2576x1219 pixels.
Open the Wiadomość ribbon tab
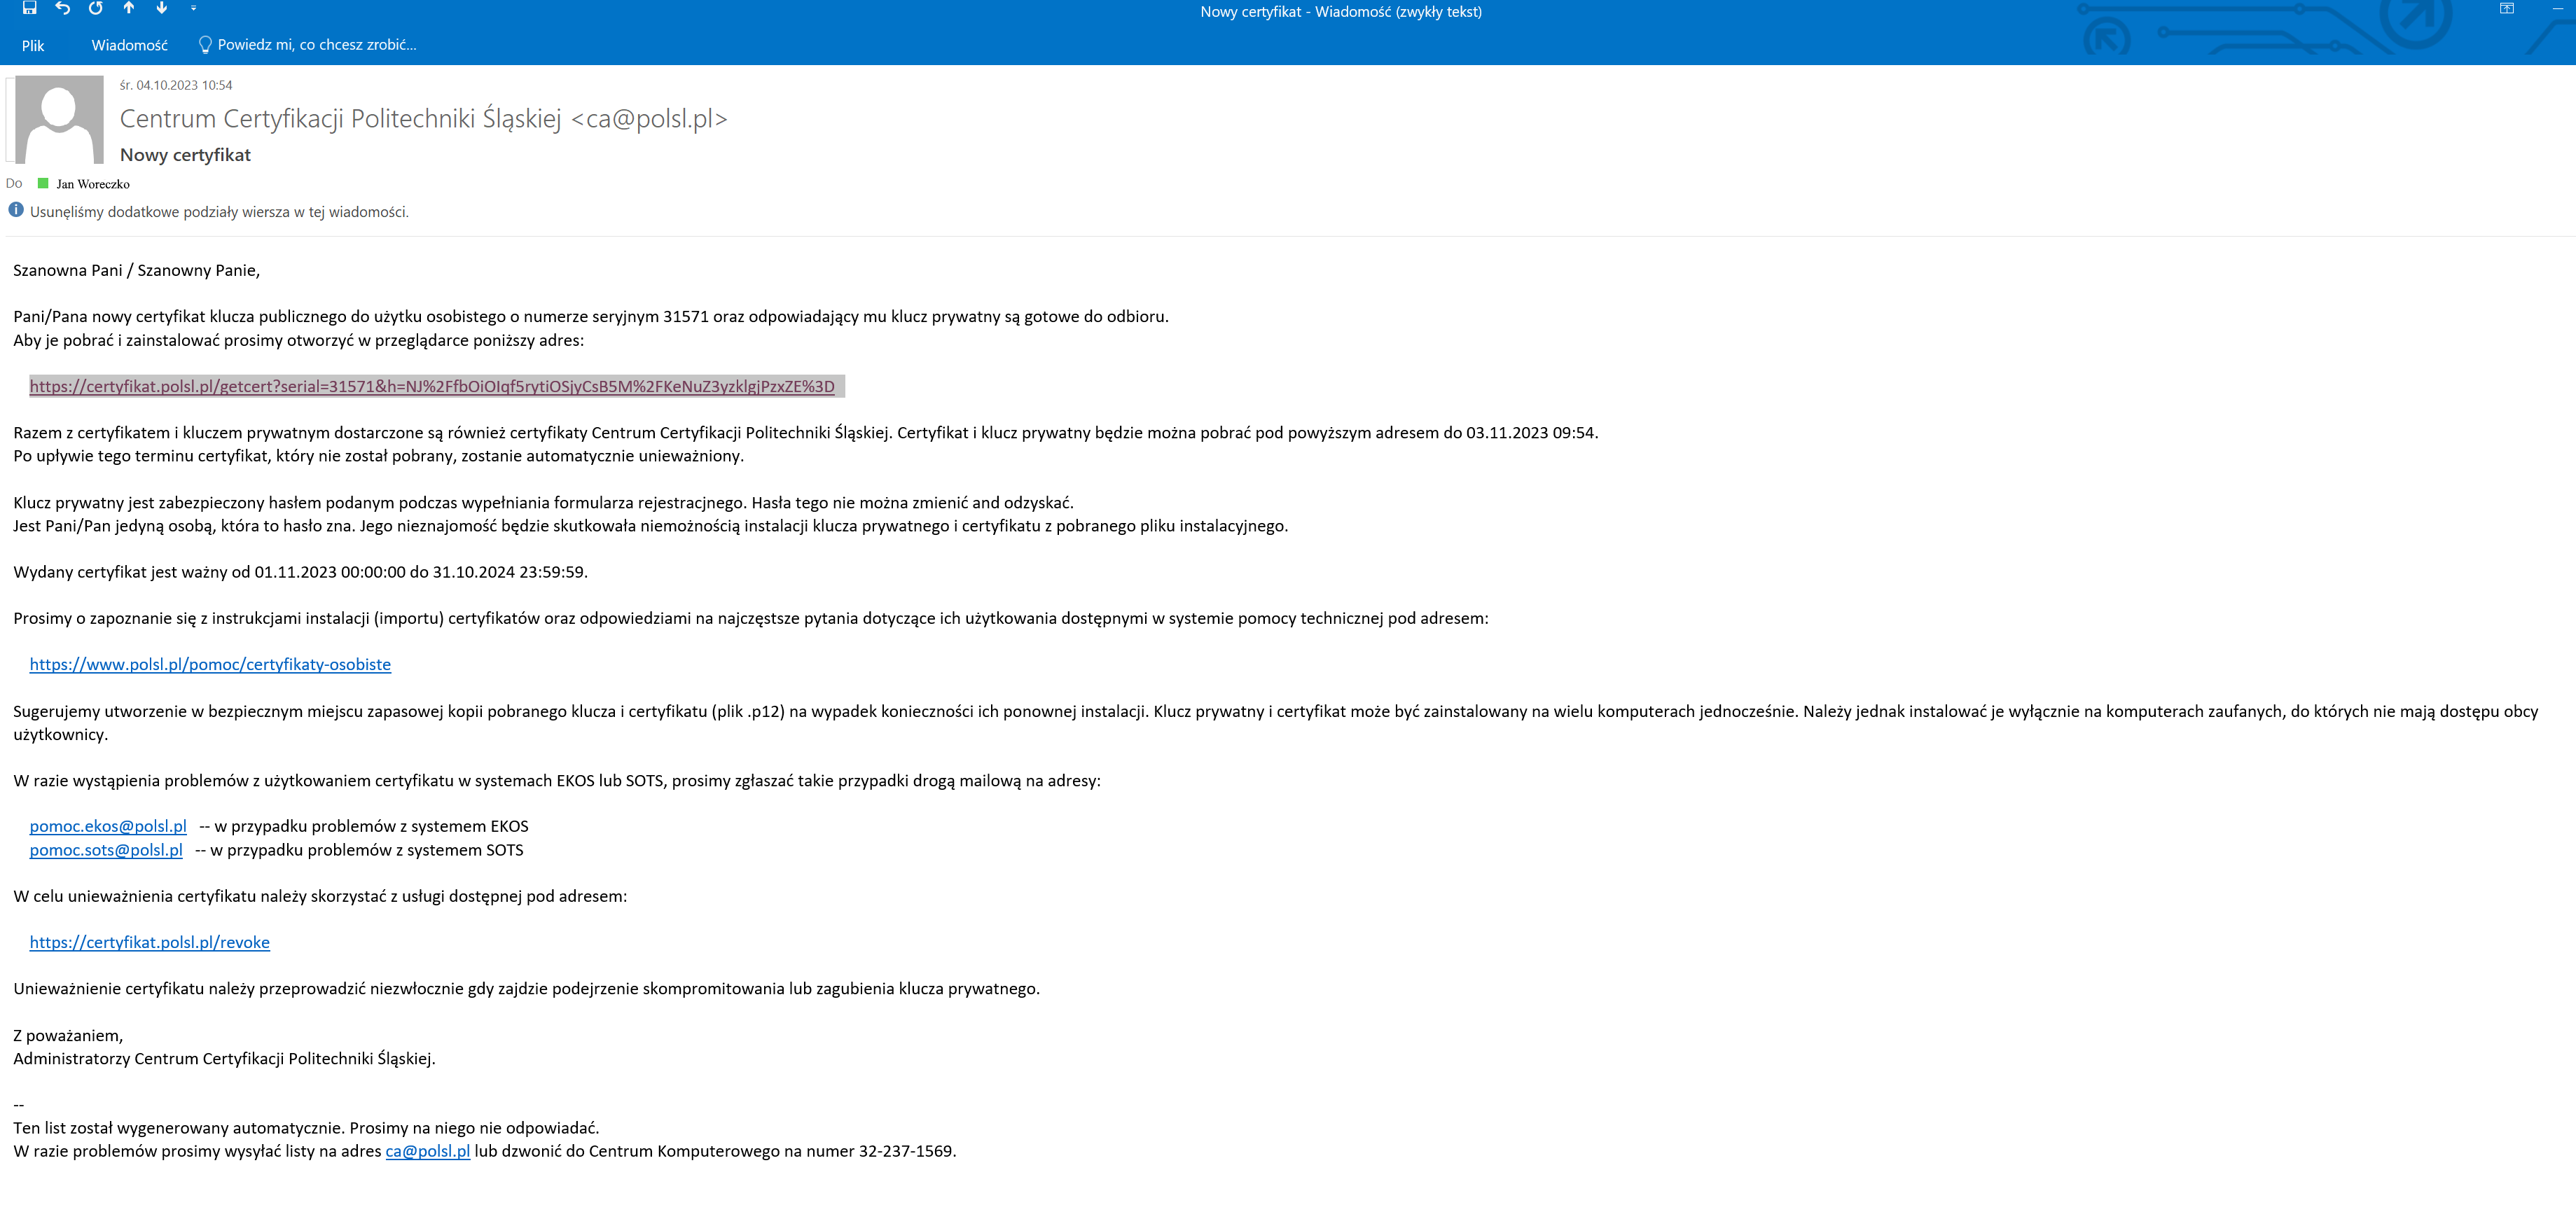tap(130, 45)
